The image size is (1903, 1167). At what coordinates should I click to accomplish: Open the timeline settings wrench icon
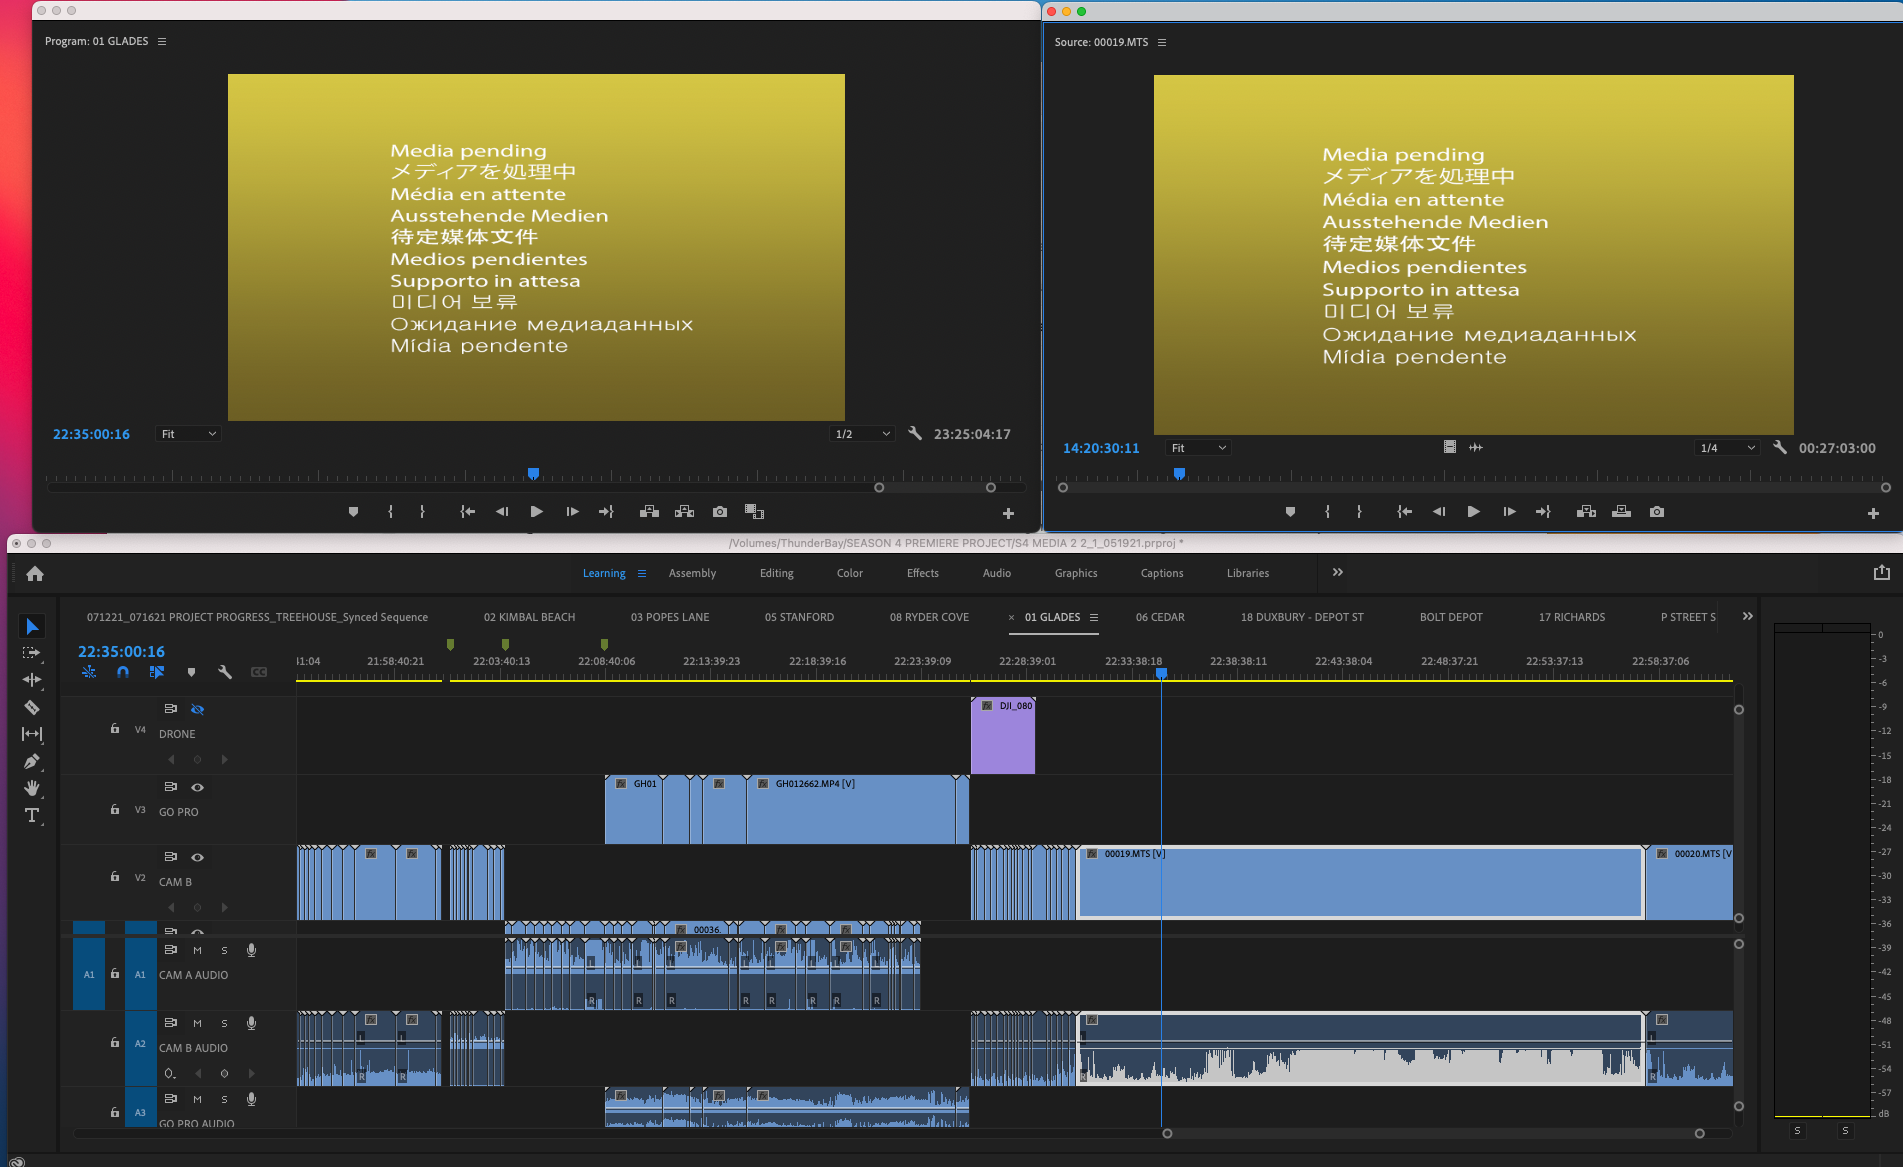(x=225, y=672)
